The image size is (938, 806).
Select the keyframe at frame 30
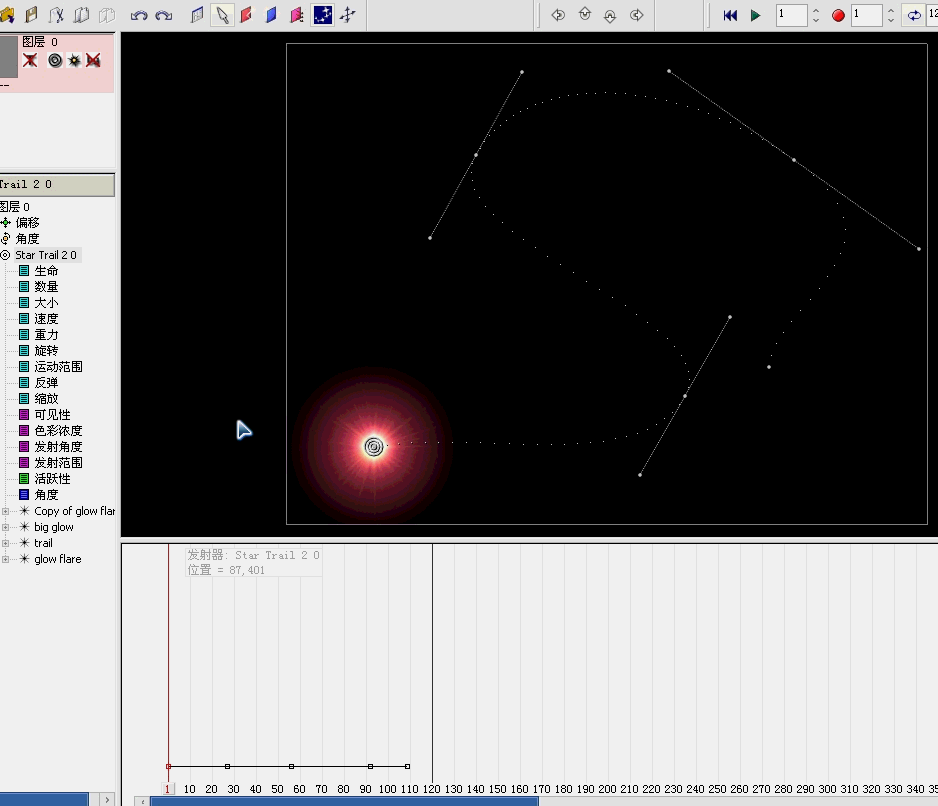tap(227, 767)
